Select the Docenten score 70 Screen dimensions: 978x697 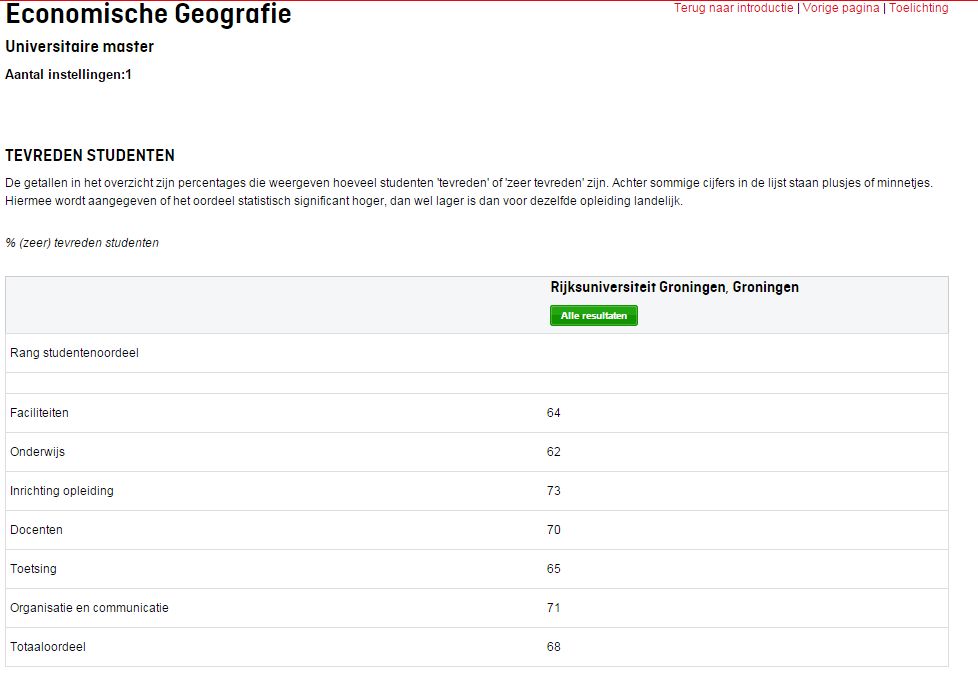point(553,530)
